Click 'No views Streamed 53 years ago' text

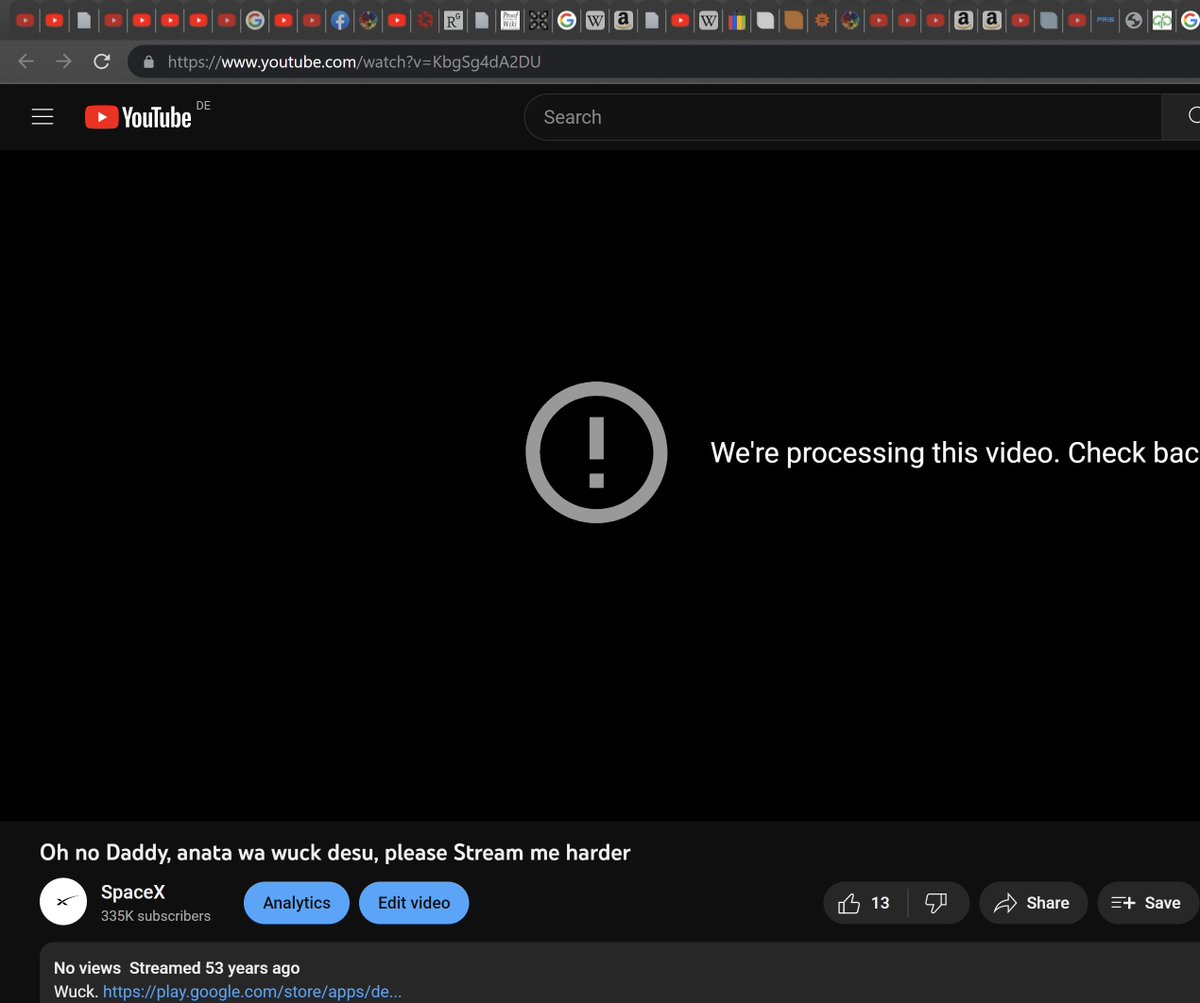click(x=177, y=968)
